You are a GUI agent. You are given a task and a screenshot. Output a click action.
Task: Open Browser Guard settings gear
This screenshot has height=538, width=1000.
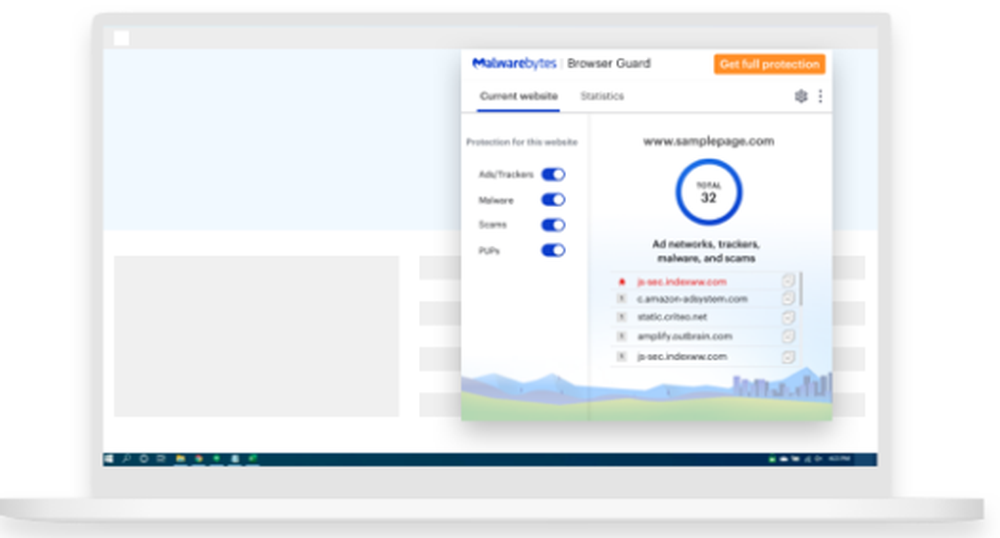click(x=801, y=96)
